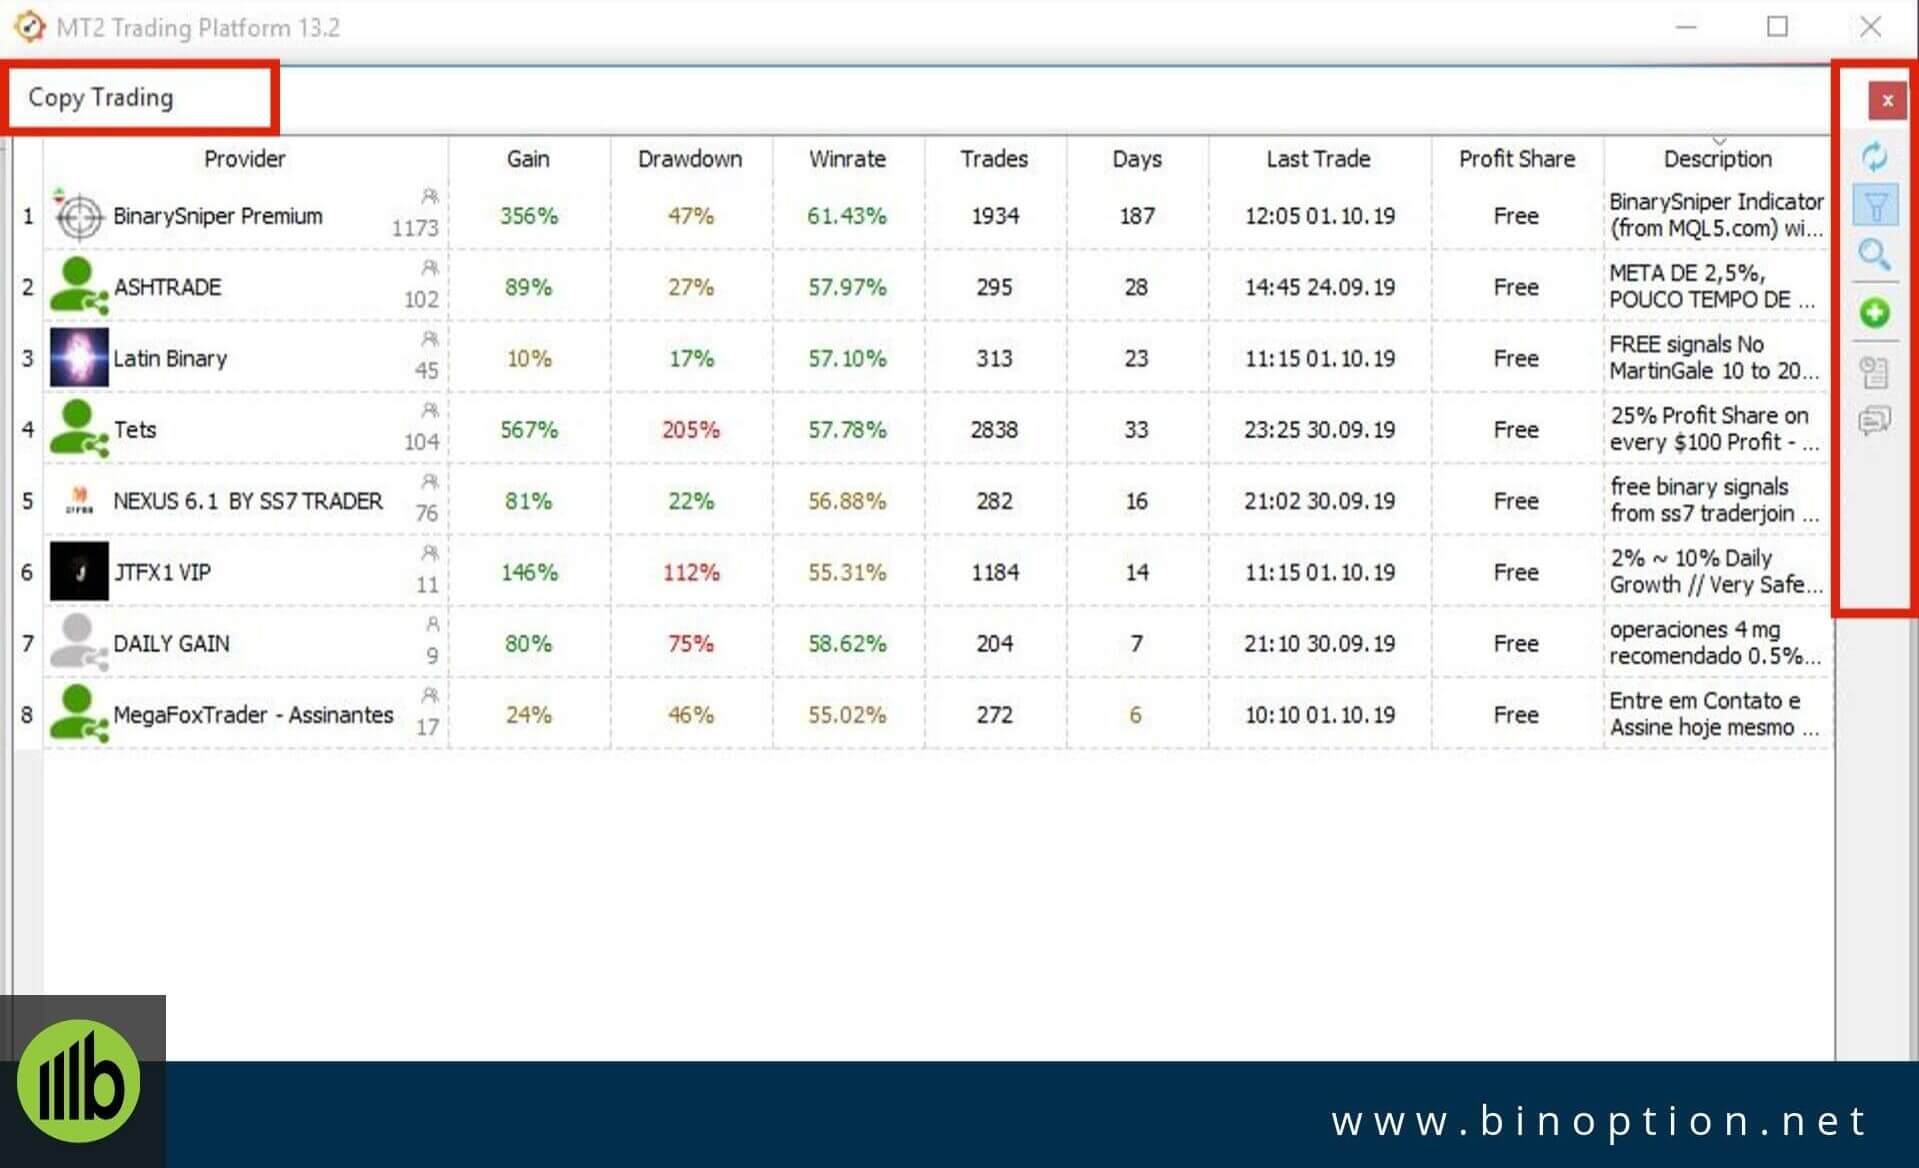Select provider NEXUS 6.1 BY SS7 TRADER
The width and height of the screenshot is (1919, 1168).
click(248, 500)
